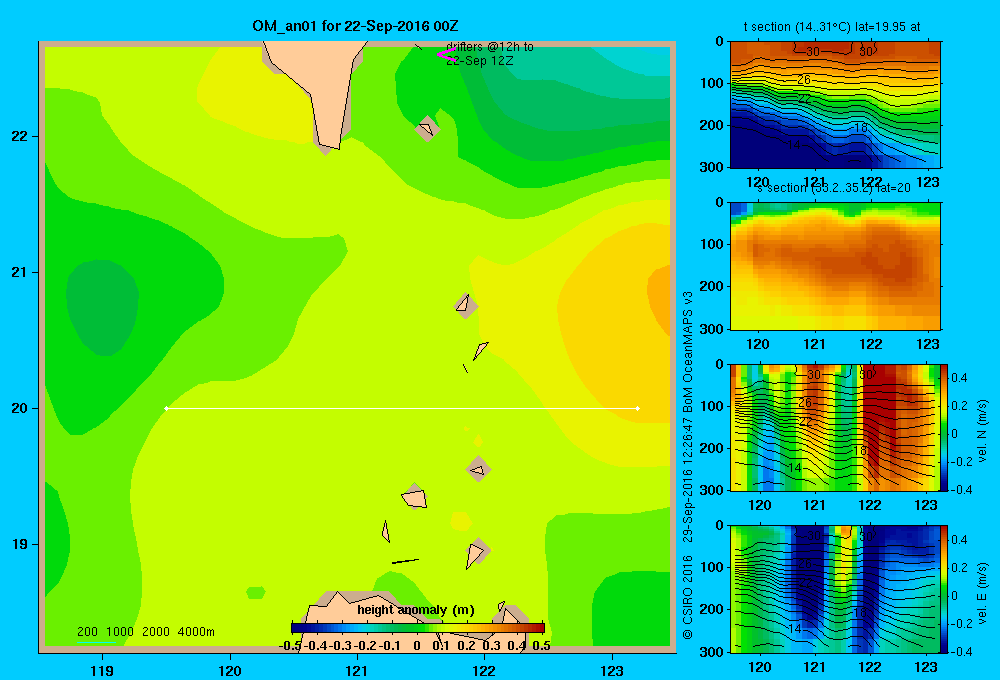The width and height of the screenshot is (1000, 680).
Task: Click the '300' depth label of salinity section
Action: tap(711, 329)
